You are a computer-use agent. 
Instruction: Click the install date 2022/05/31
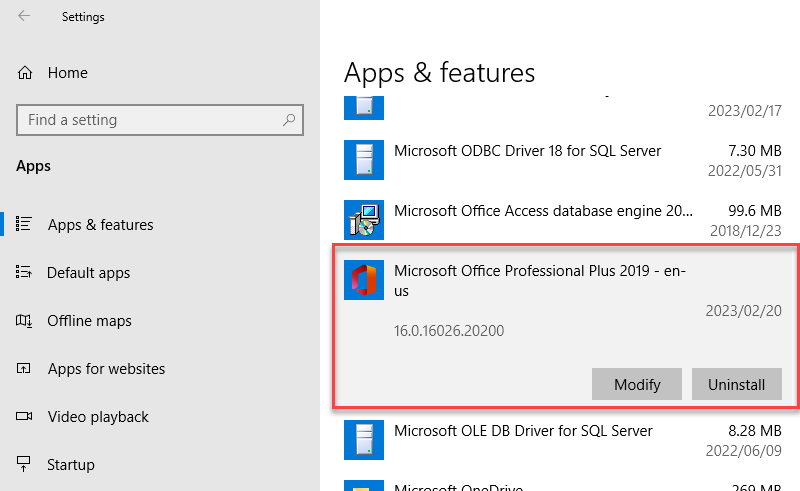[744, 170]
